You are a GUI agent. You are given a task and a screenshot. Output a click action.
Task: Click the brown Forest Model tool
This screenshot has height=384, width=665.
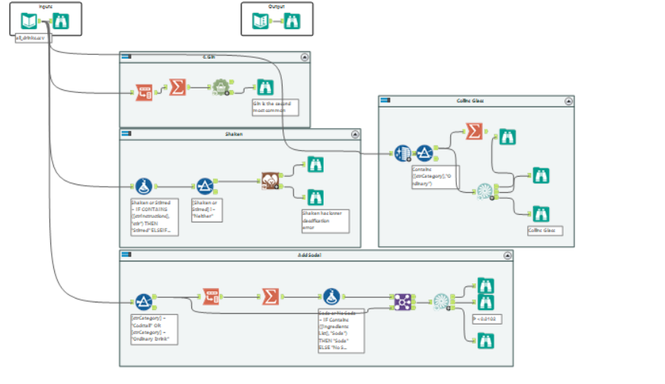coord(270,181)
